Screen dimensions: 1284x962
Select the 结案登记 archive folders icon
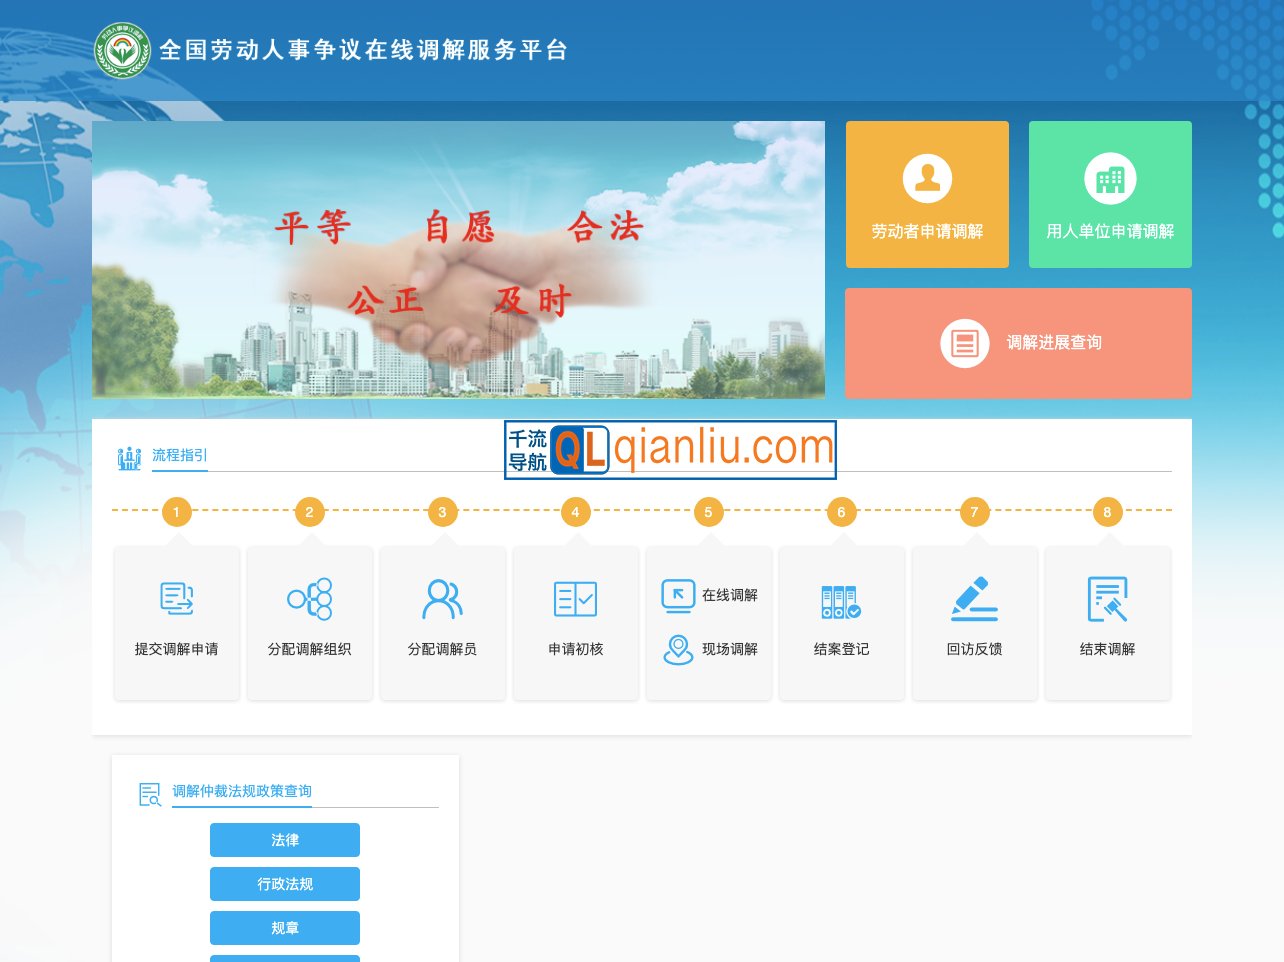click(x=841, y=597)
